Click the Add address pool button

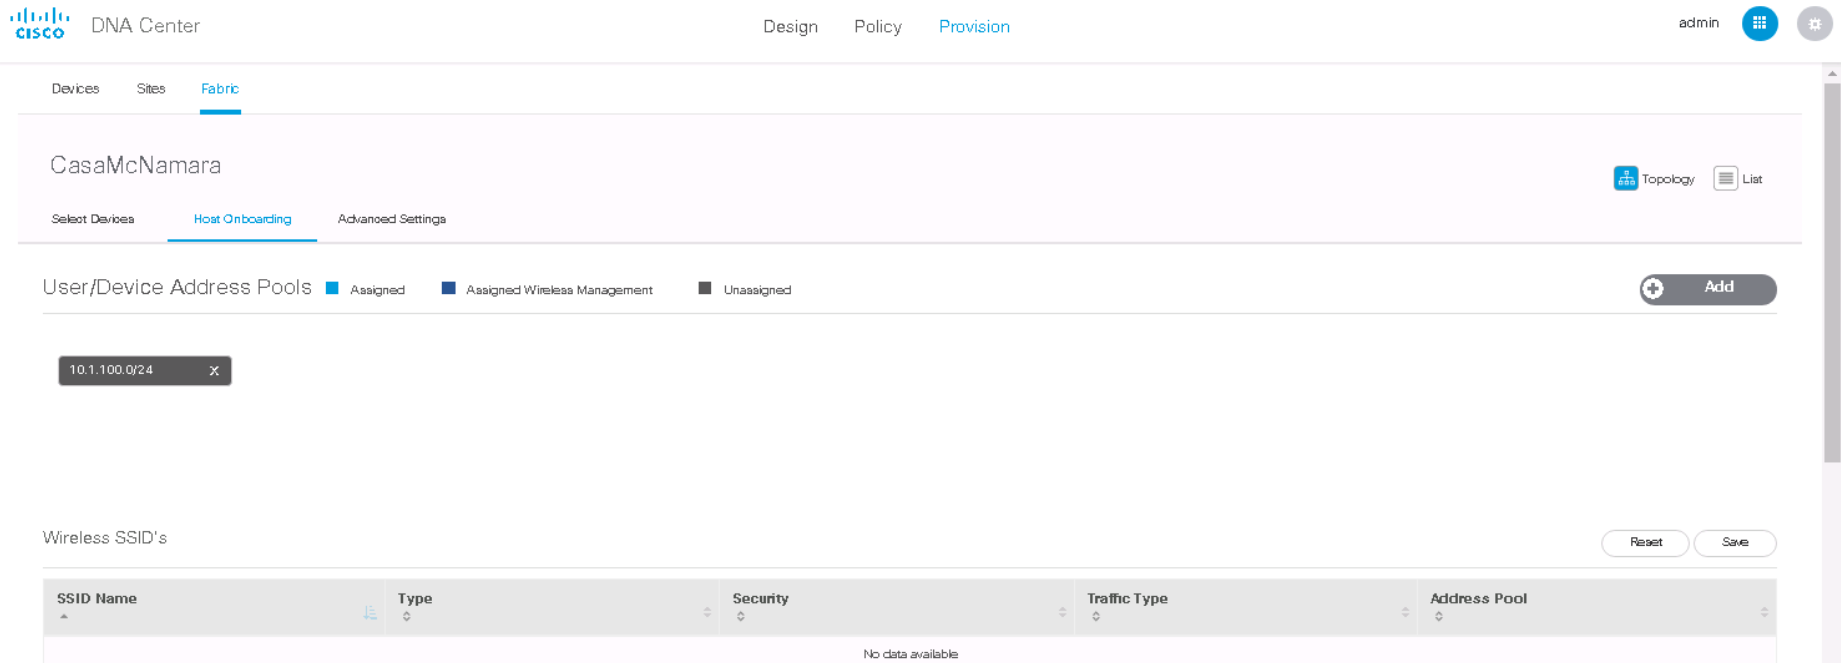[x=1708, y=289]
